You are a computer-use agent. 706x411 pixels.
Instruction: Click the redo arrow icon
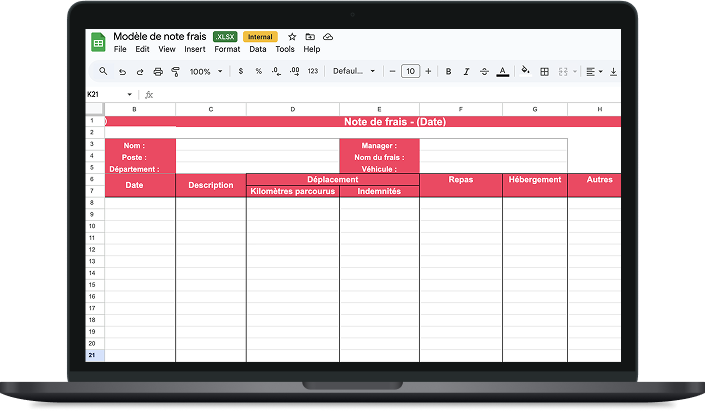(140, 72)
